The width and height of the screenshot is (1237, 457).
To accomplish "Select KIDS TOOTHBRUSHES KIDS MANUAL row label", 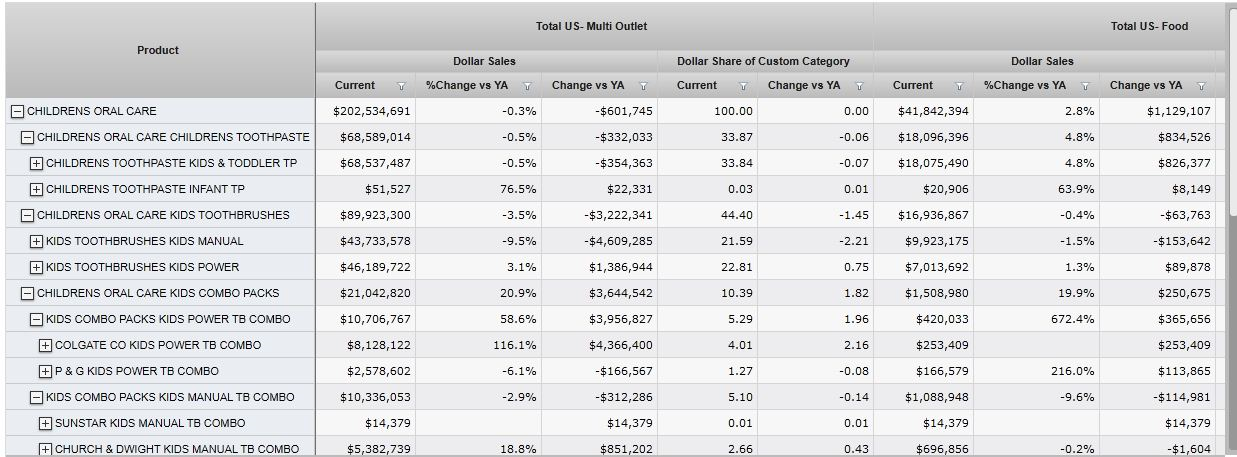I will [x=144, y=241].
